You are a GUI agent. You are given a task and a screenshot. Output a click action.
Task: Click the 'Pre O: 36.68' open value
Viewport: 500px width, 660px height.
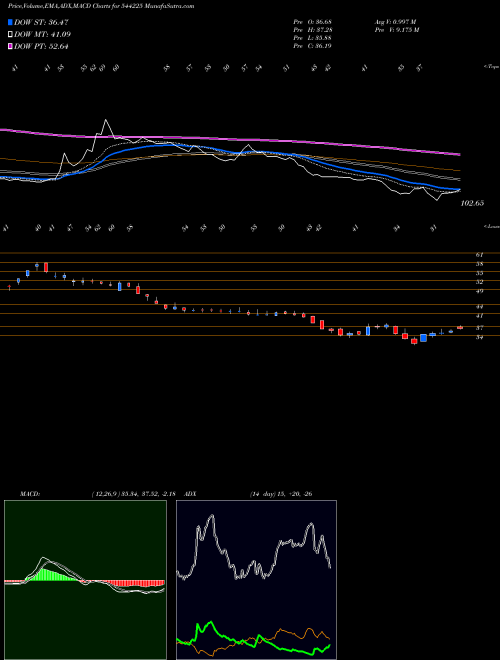pos(313,22)
